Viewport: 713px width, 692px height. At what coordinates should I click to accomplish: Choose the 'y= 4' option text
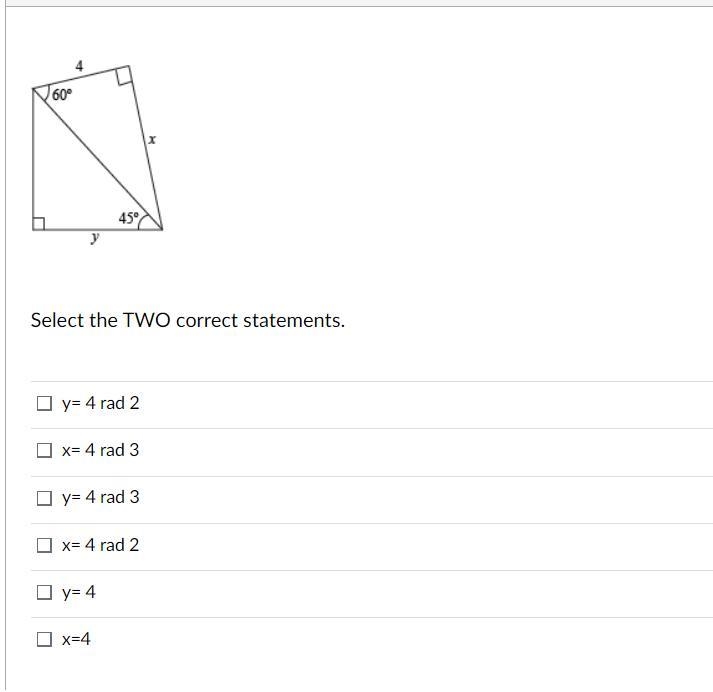click(x=79, y=592)
